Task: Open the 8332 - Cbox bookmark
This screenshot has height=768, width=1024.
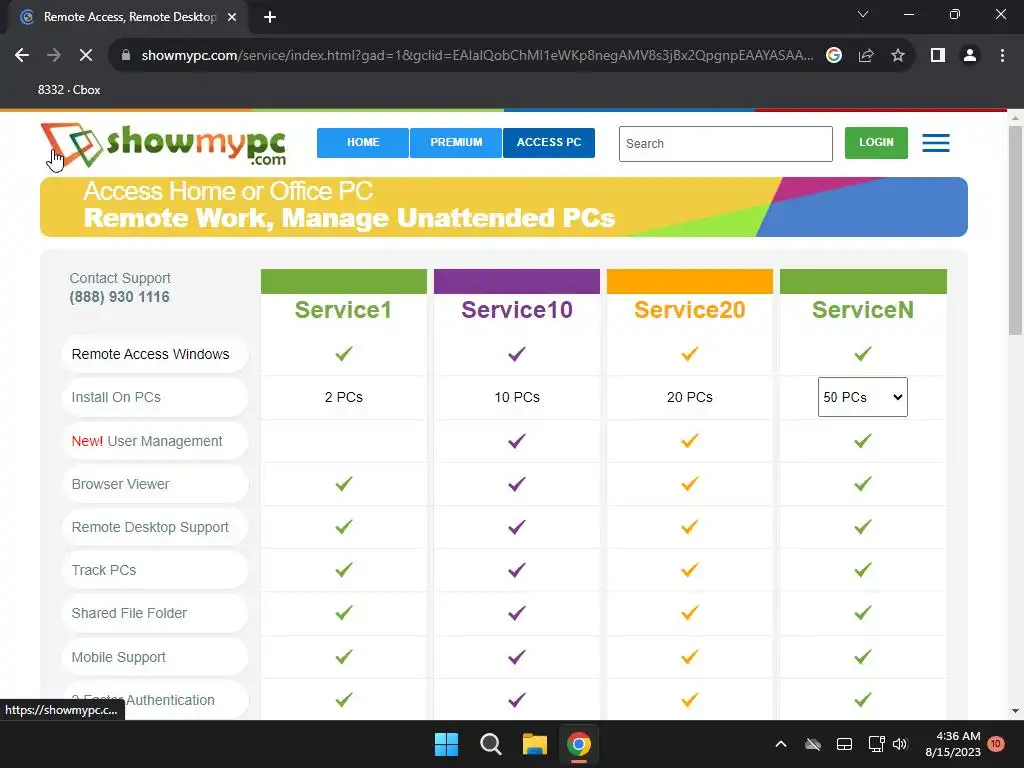Action: (69, 90)
